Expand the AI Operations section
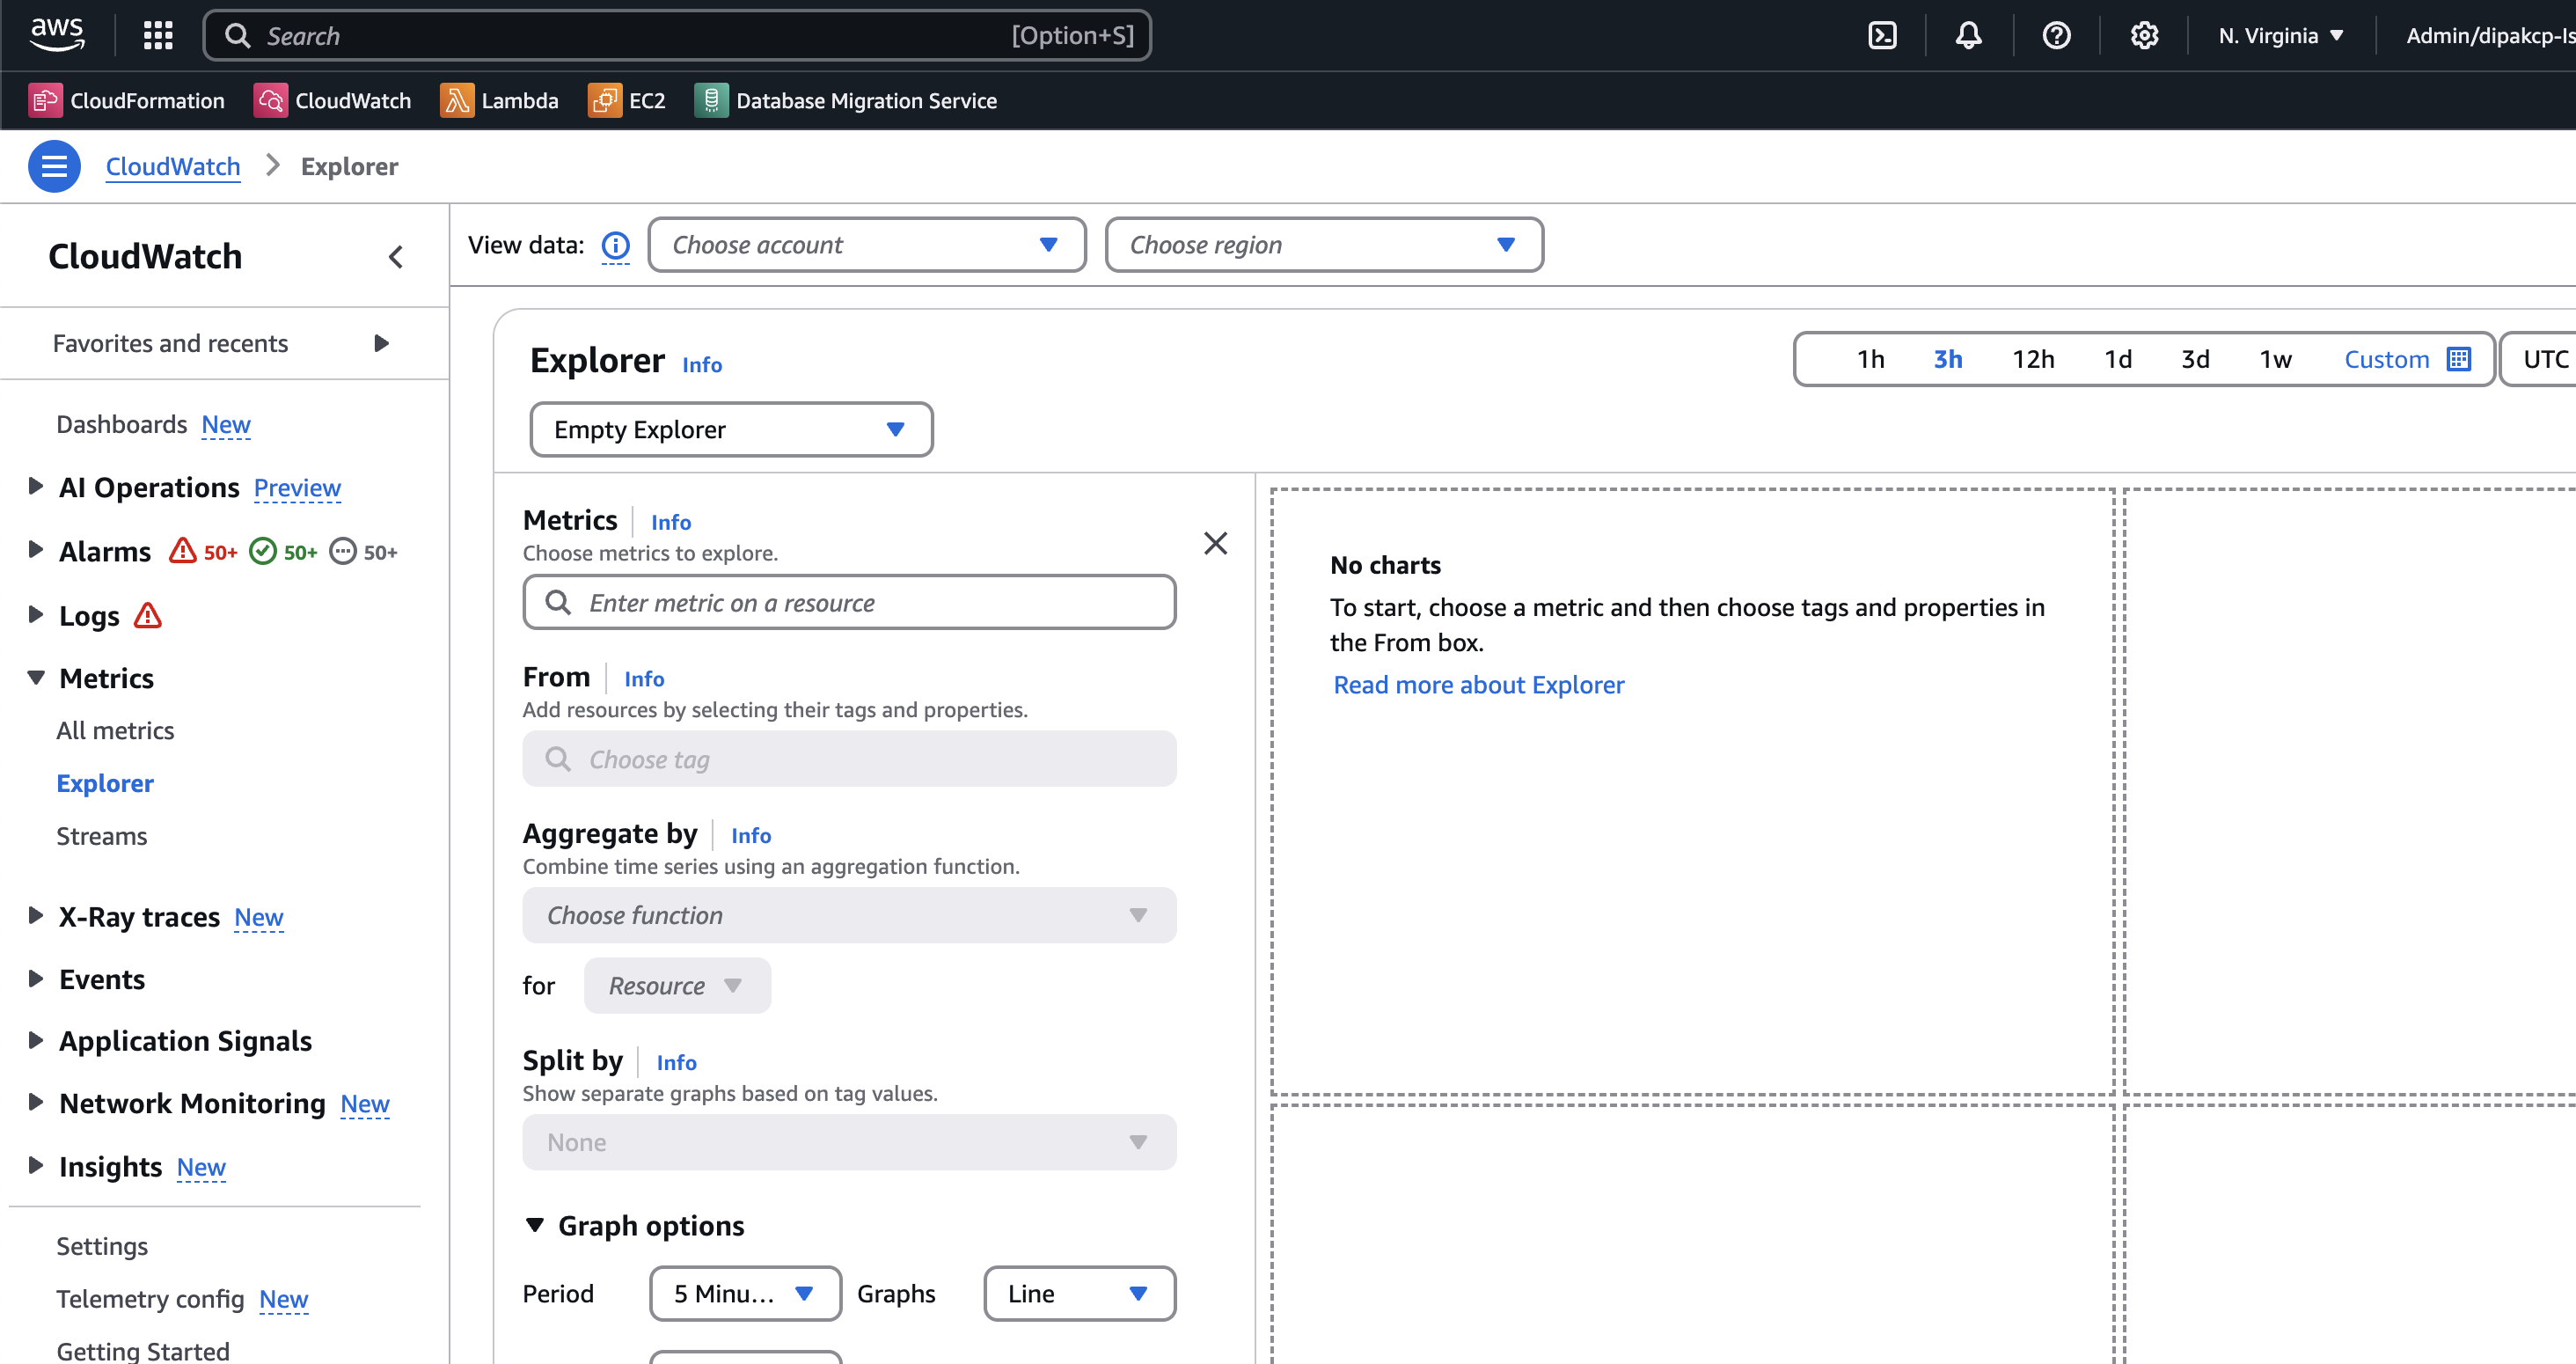2576x1364 pixels. tap(35, 486)
